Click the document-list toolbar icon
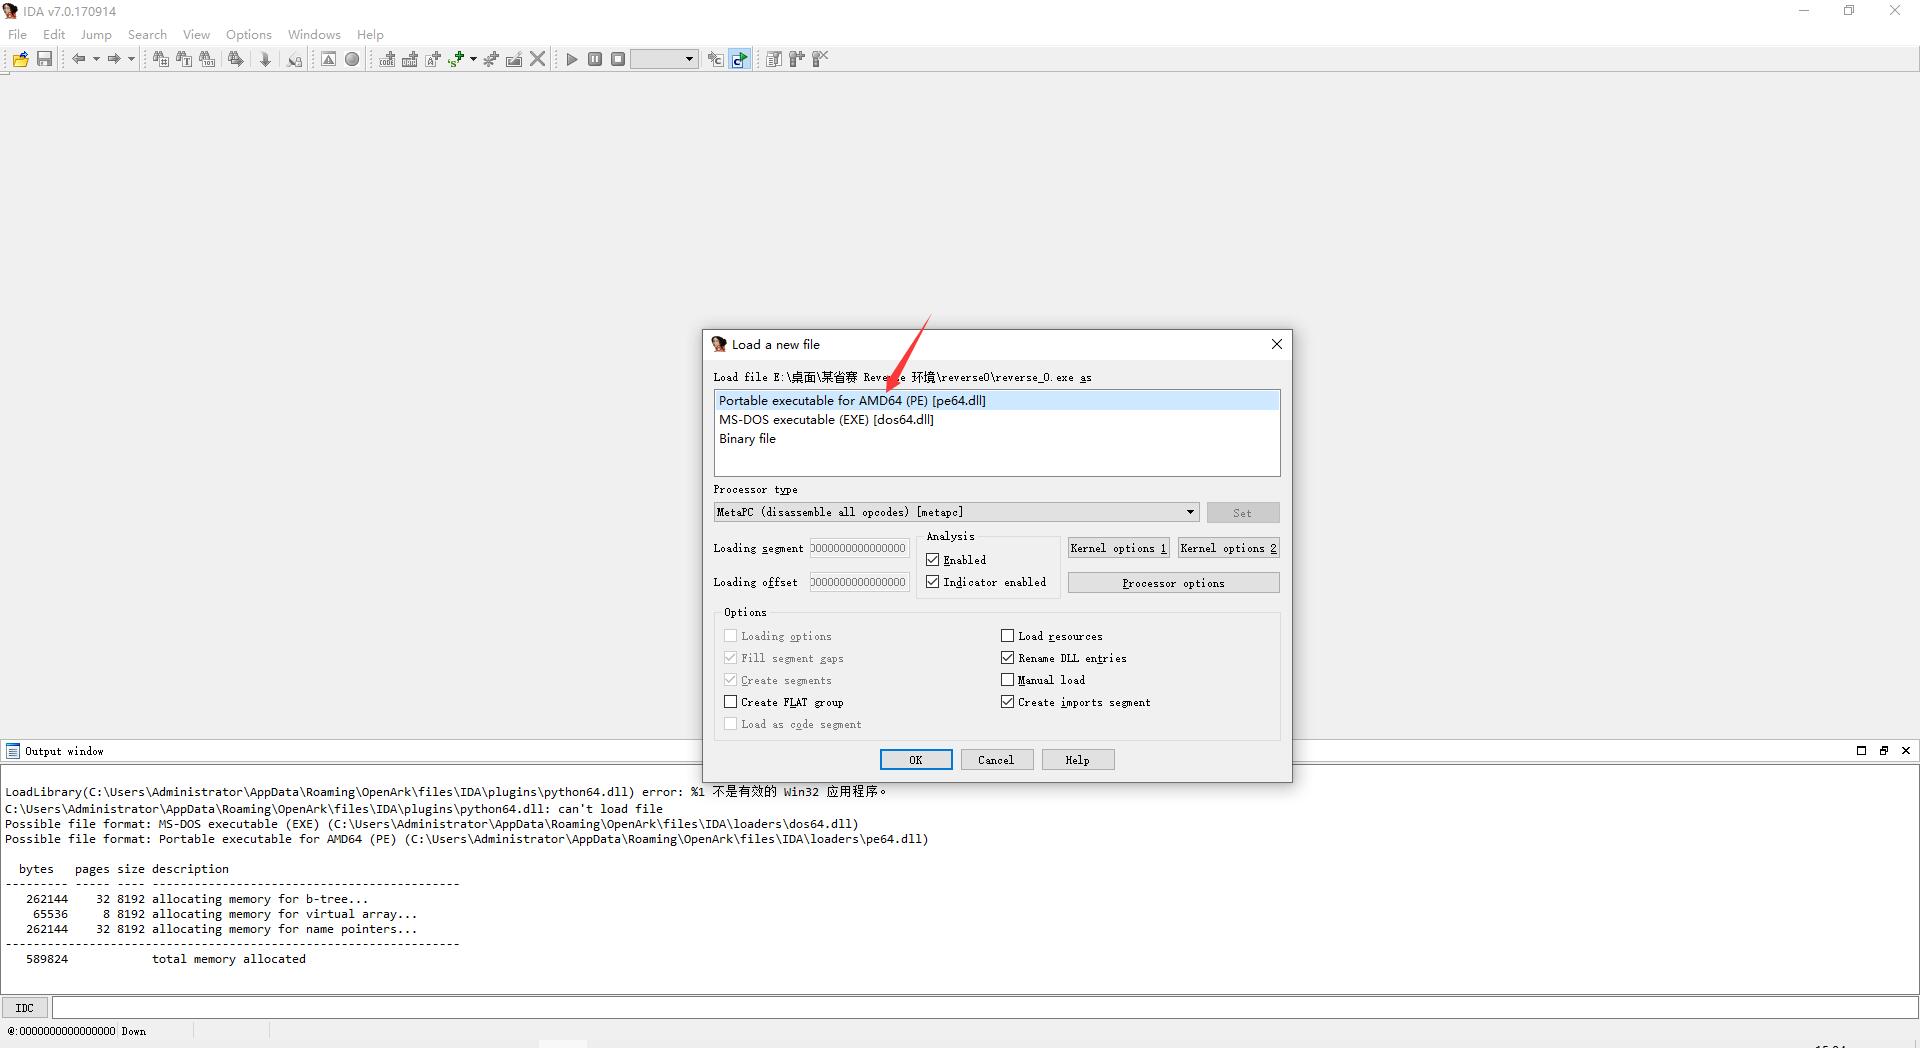The height and width of the screenshot is (1048, 1920). pyautogui.click(x=774, y=59)
